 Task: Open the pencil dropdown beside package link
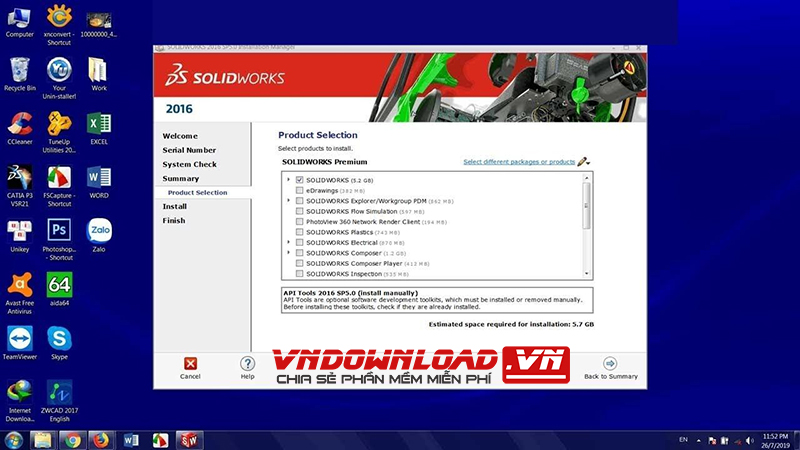click(x=584, y=162)
